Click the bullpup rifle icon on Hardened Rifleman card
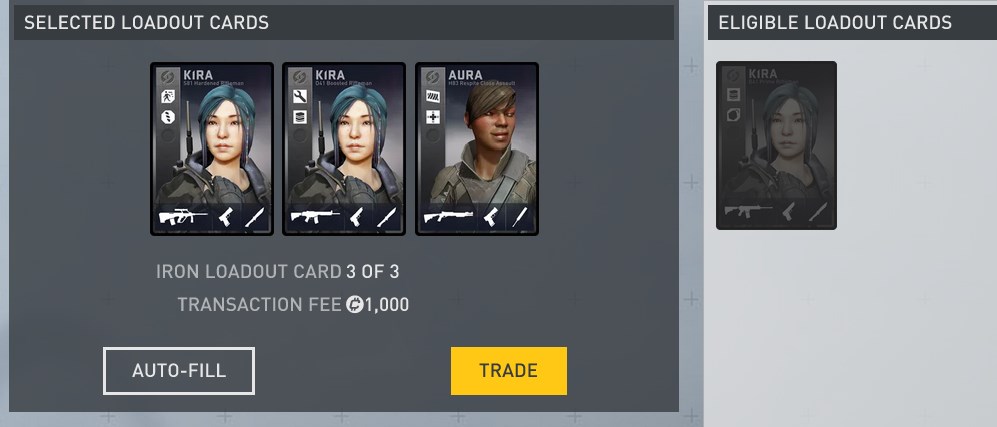 click(182, 217)
